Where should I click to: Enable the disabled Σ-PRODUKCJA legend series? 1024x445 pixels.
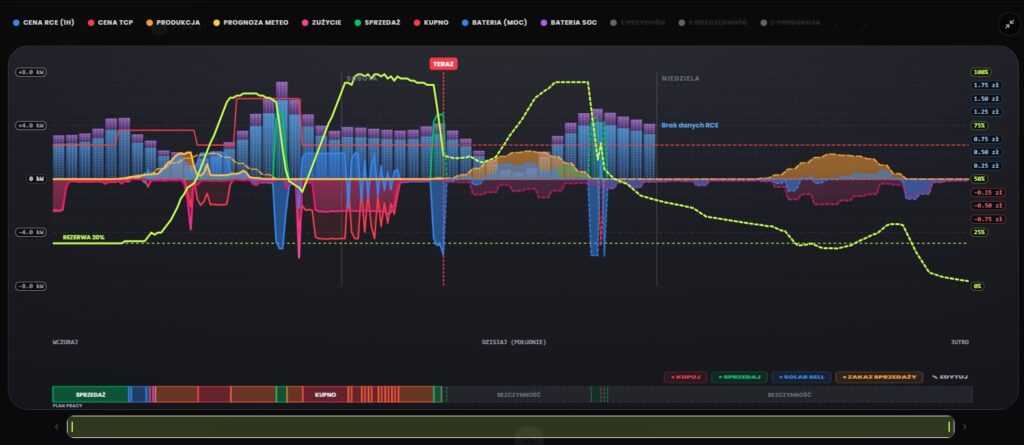coord(790,22)
